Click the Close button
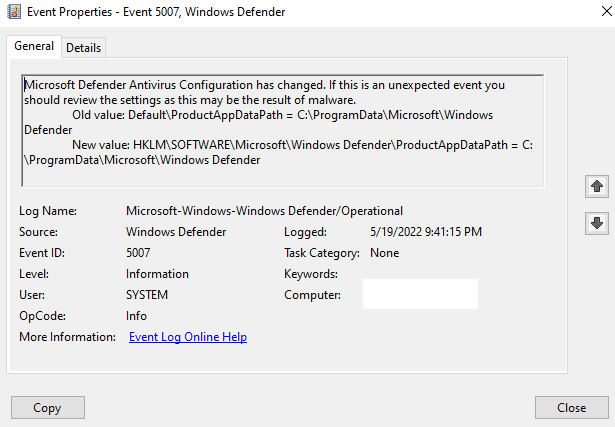615x427 pixels. [x=571, y=408]
